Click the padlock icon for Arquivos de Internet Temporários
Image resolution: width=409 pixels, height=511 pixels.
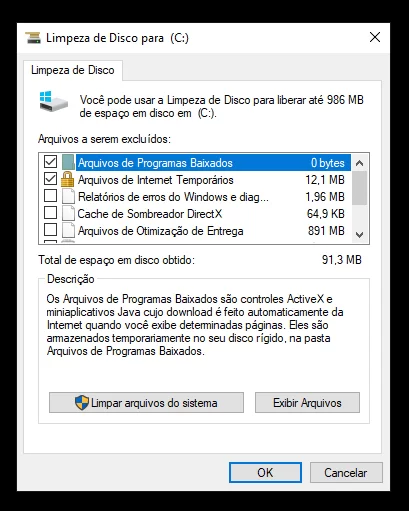click(67, 179)
